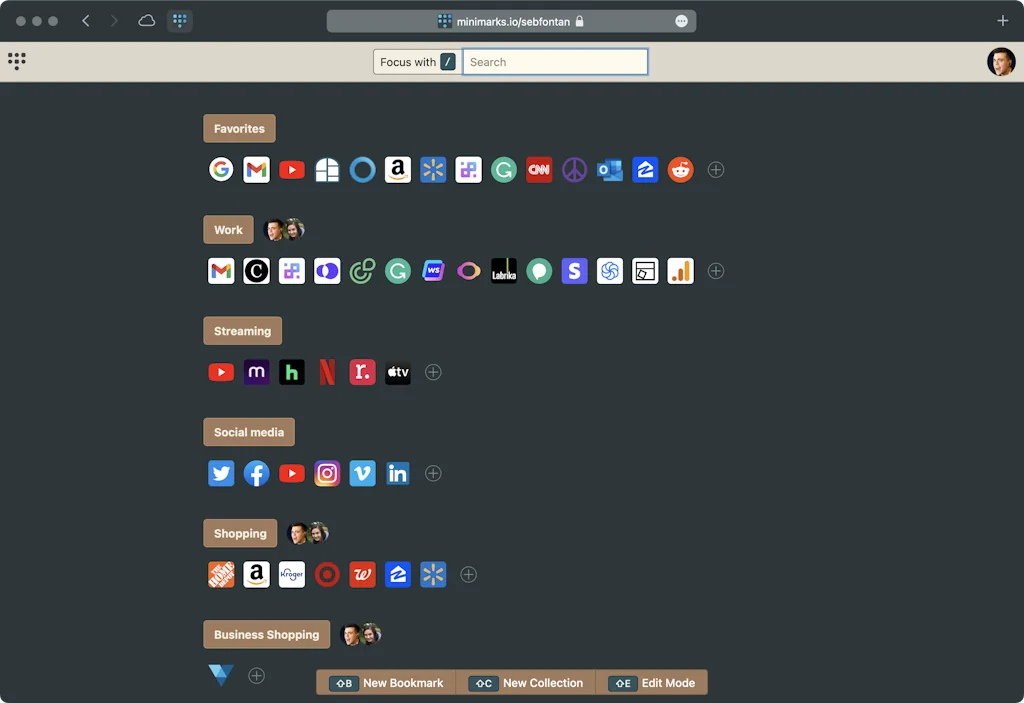Select the Social media collection label
The height and width of the screenshot is (703, 1024).
tap(249, 433)
